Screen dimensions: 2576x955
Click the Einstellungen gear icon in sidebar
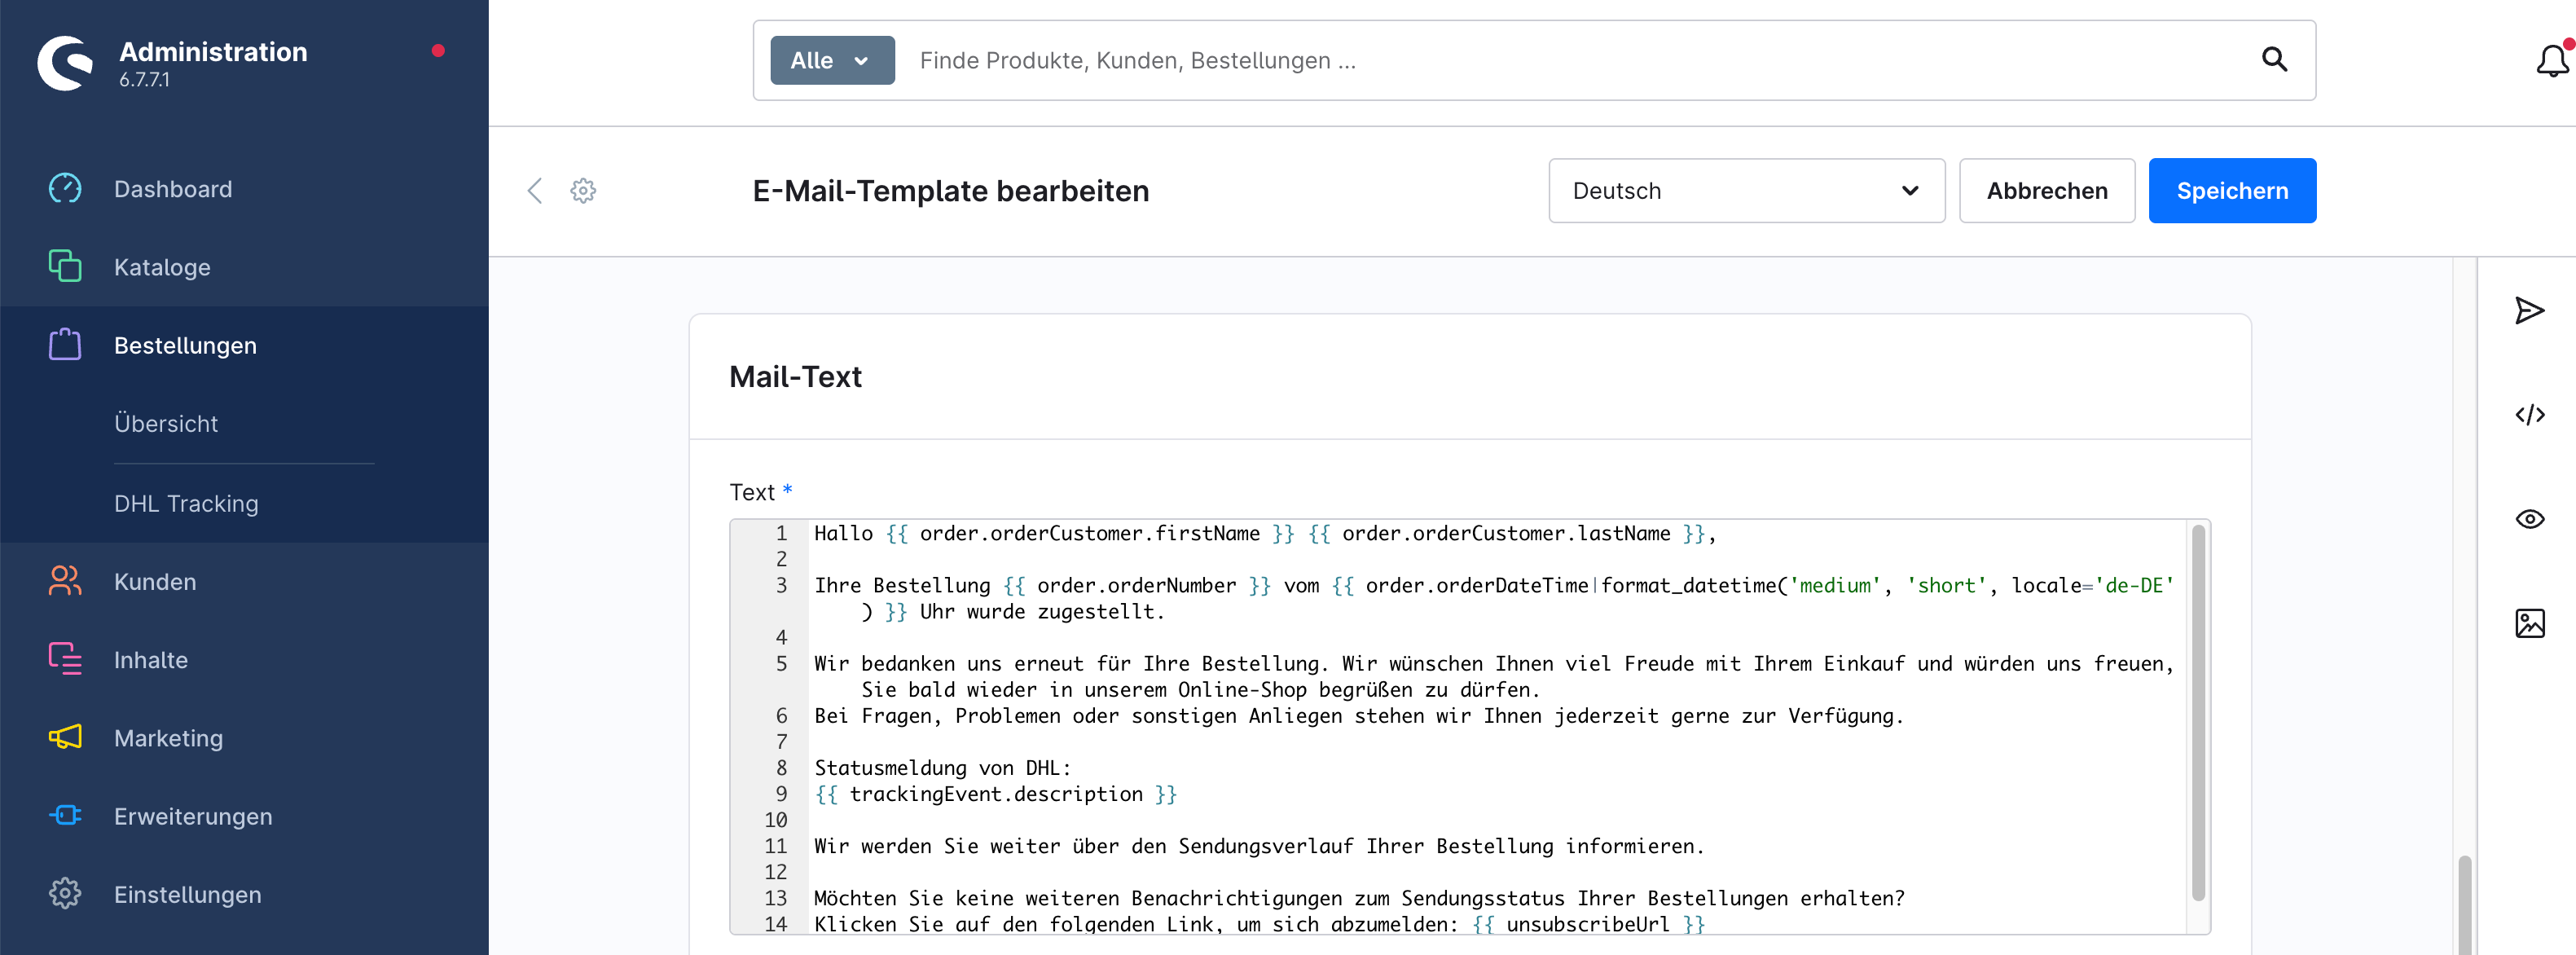(x=65, y=893)
